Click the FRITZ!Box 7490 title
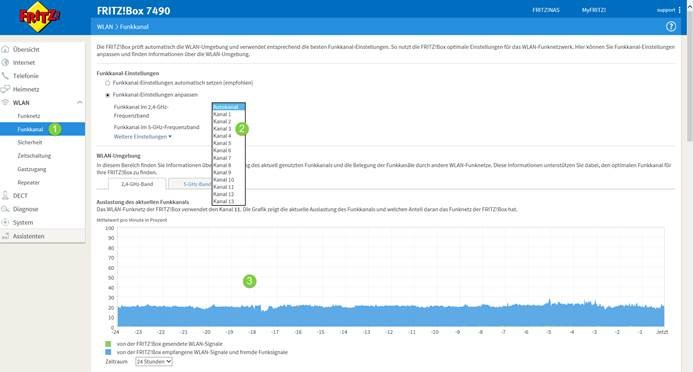Viewport: 693px width, 372px height. point(133,11)
